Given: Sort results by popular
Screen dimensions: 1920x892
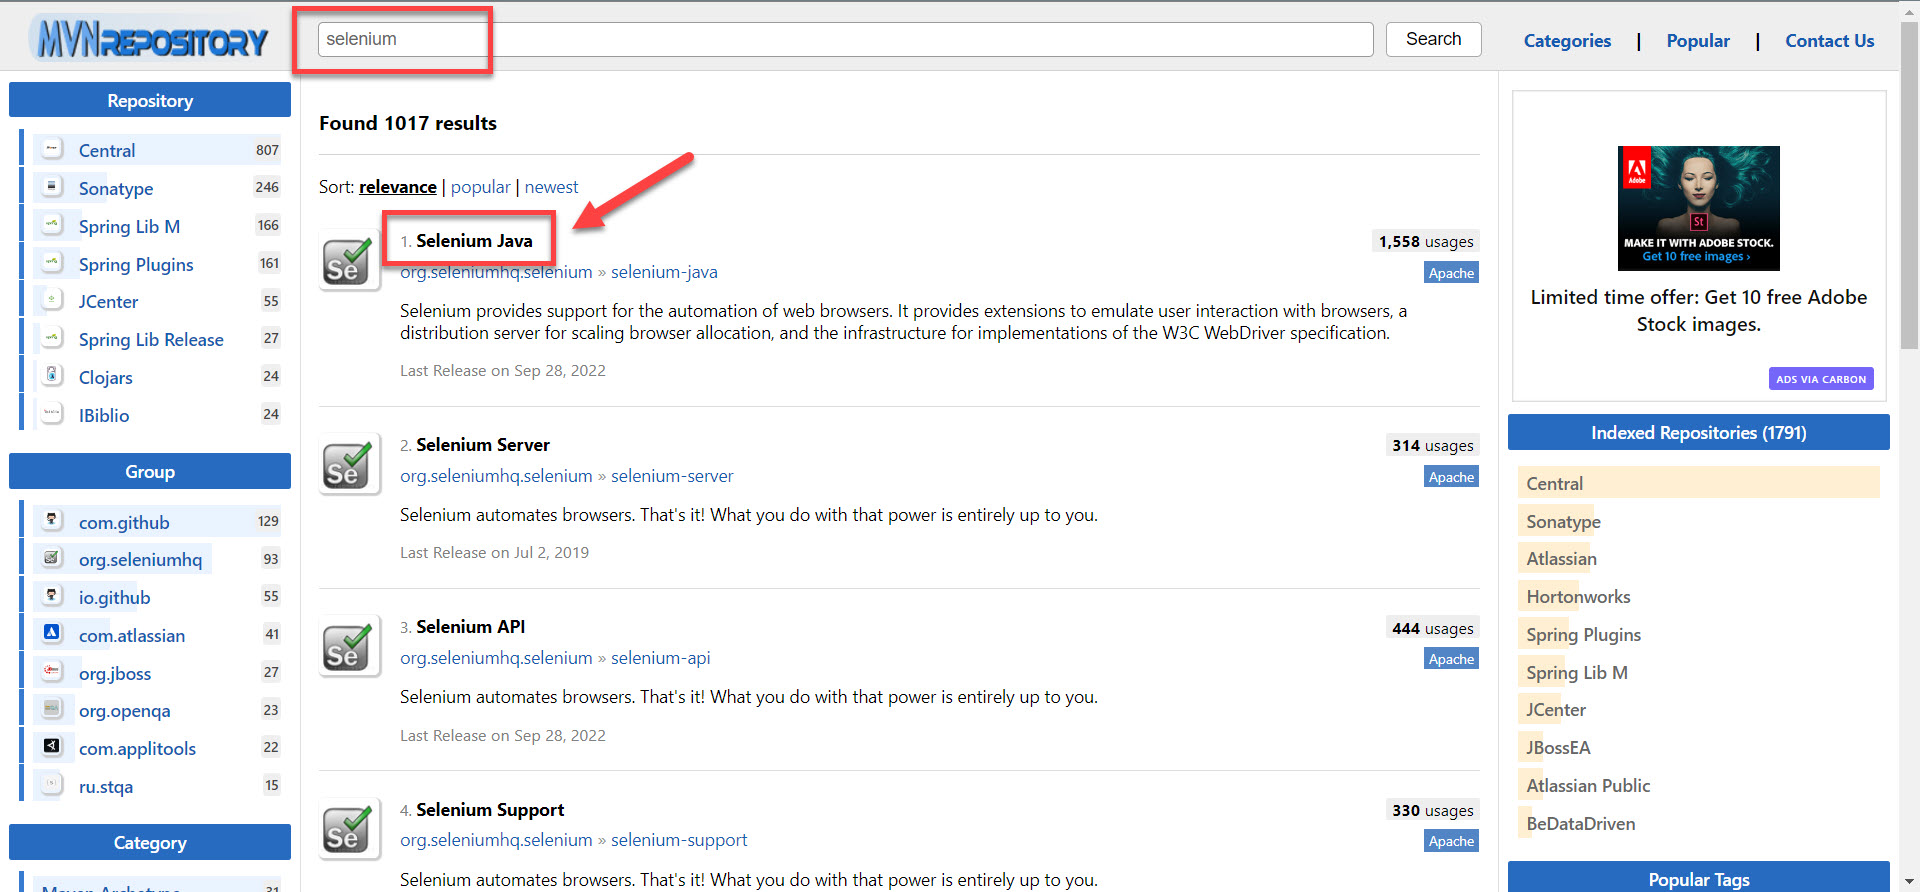Looking at the screenshot, I should 480,187.
